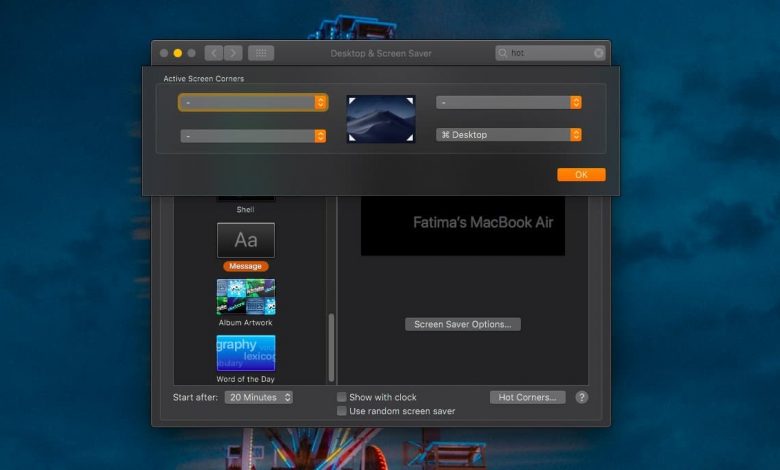Image resolution: width=780 pixels, height=470 pixels.
Task: Select the Word of the Day thumbnail
Action: click(246, 353)
